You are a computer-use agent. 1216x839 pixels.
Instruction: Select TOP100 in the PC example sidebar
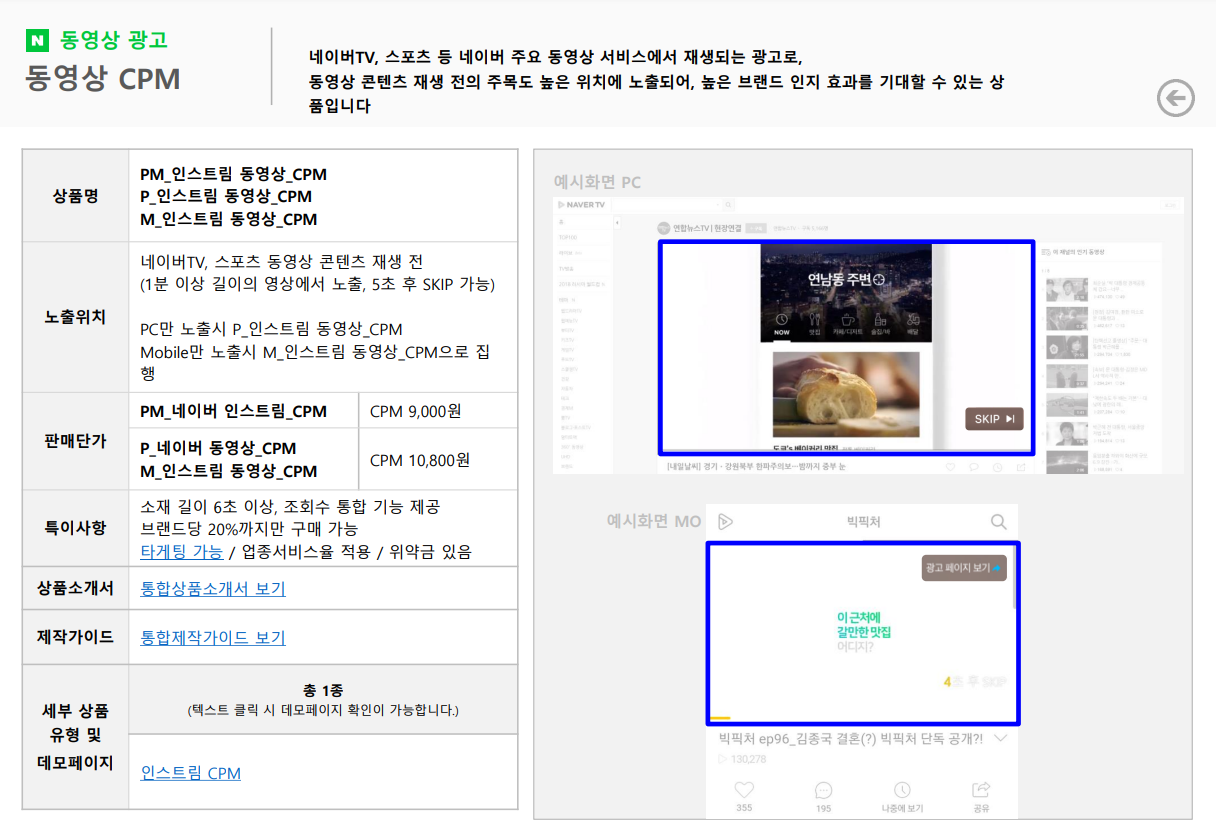[567, 237]
